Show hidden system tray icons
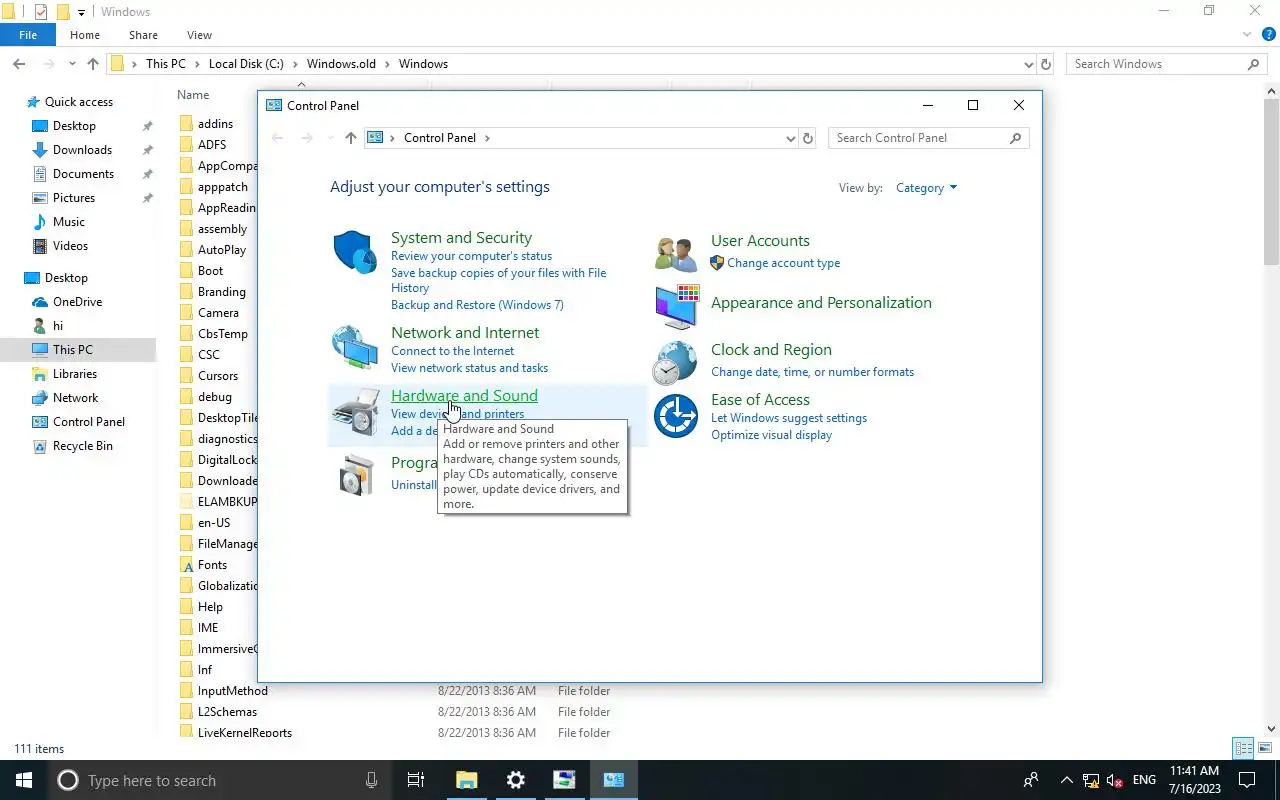Viewport: 1280px width, 800px height. pyautogui.click(x=1066, y=780)
